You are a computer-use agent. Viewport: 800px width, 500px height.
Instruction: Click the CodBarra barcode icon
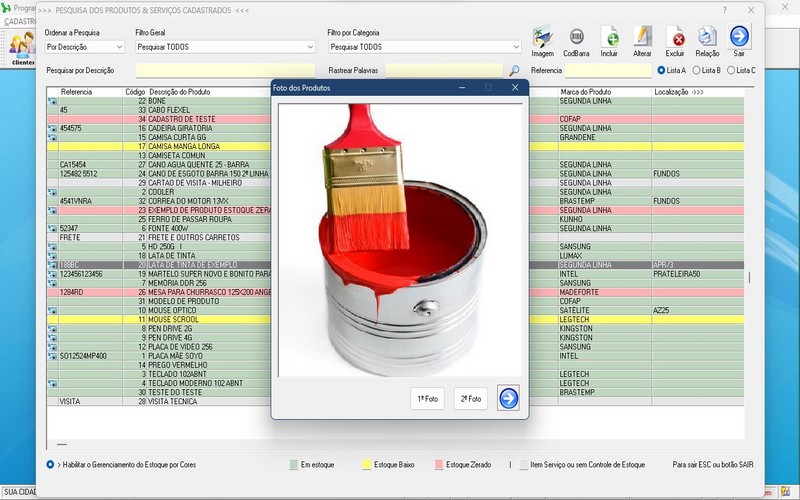coord(576,39)
